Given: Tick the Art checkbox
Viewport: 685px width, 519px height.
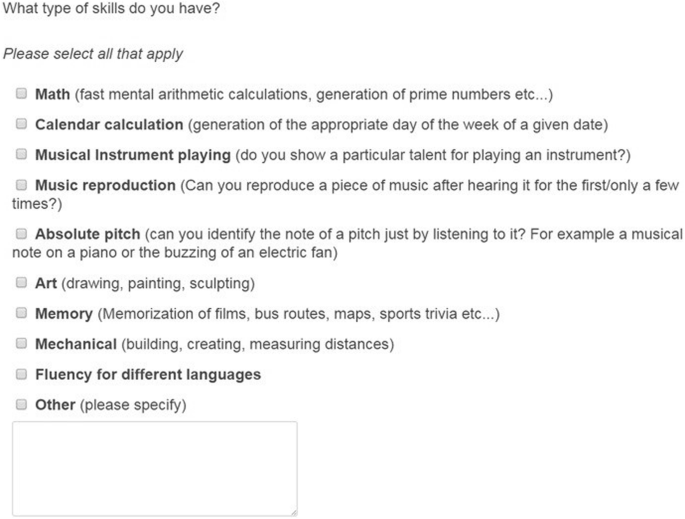Looking at the screenshot, I should click(x=21, y=283).
